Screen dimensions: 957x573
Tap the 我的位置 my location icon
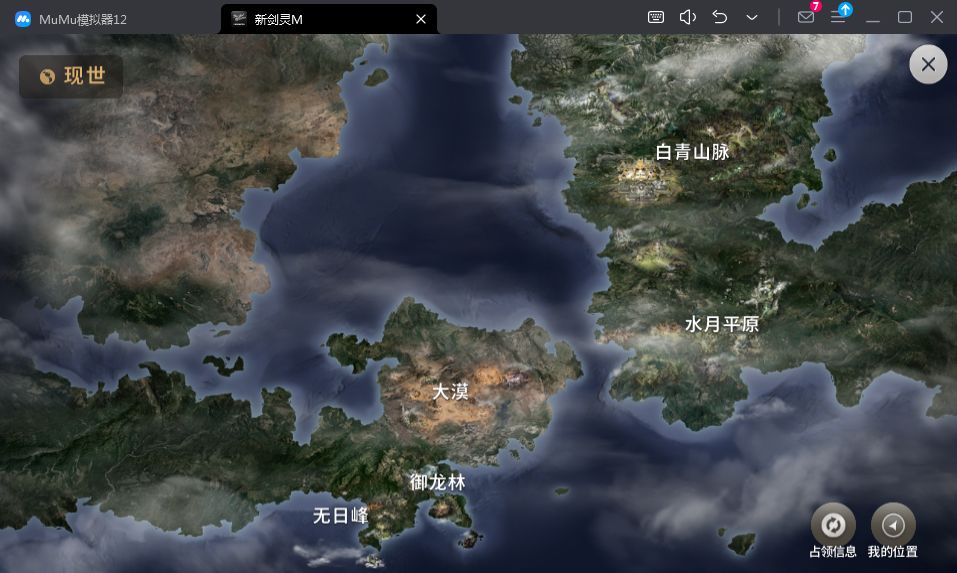coord(893,525)
